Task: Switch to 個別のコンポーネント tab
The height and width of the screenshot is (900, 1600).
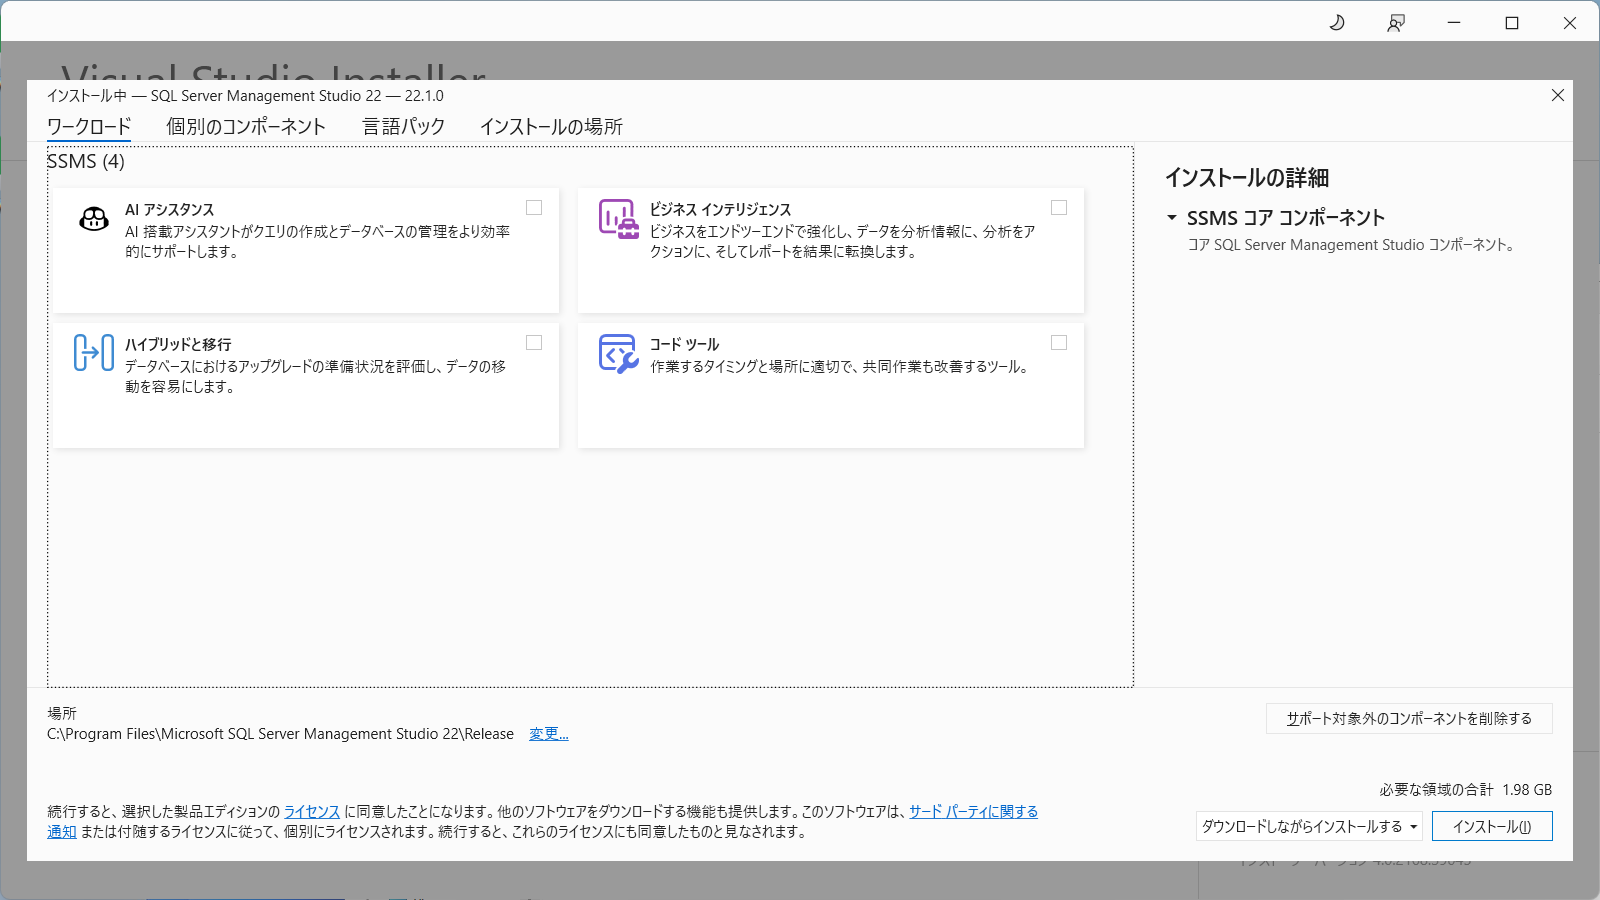Action: tap(246, 127)
